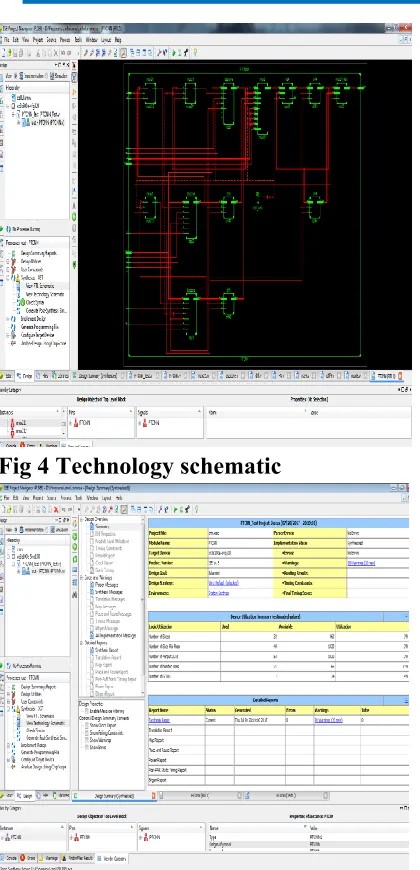Expand the FTCMN node under Signals in the Technology schematic window
Screen dimensions: 420x870
(139, 423)
